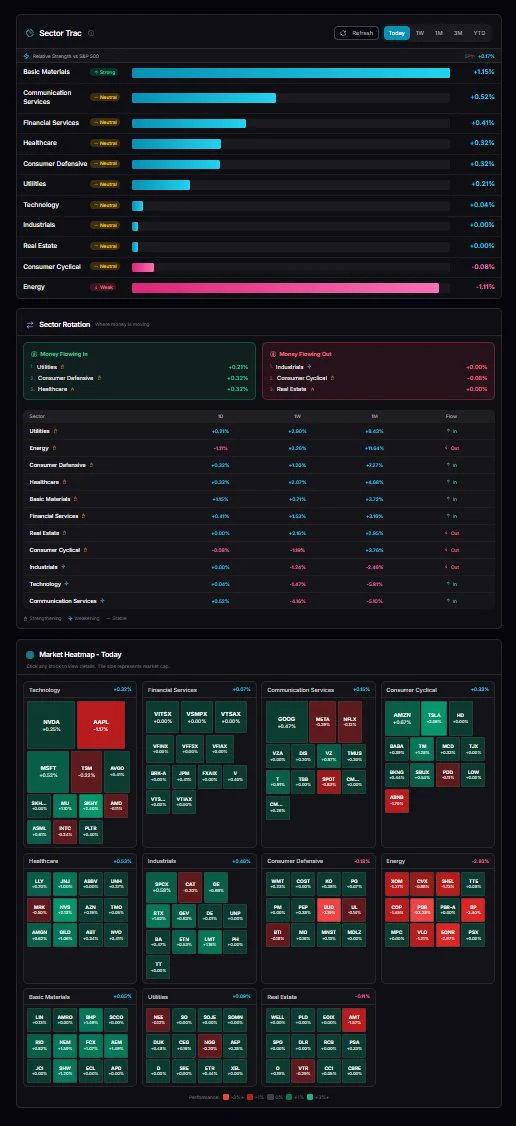Open the AMT tile in Real Estate

pos(354,1020)
